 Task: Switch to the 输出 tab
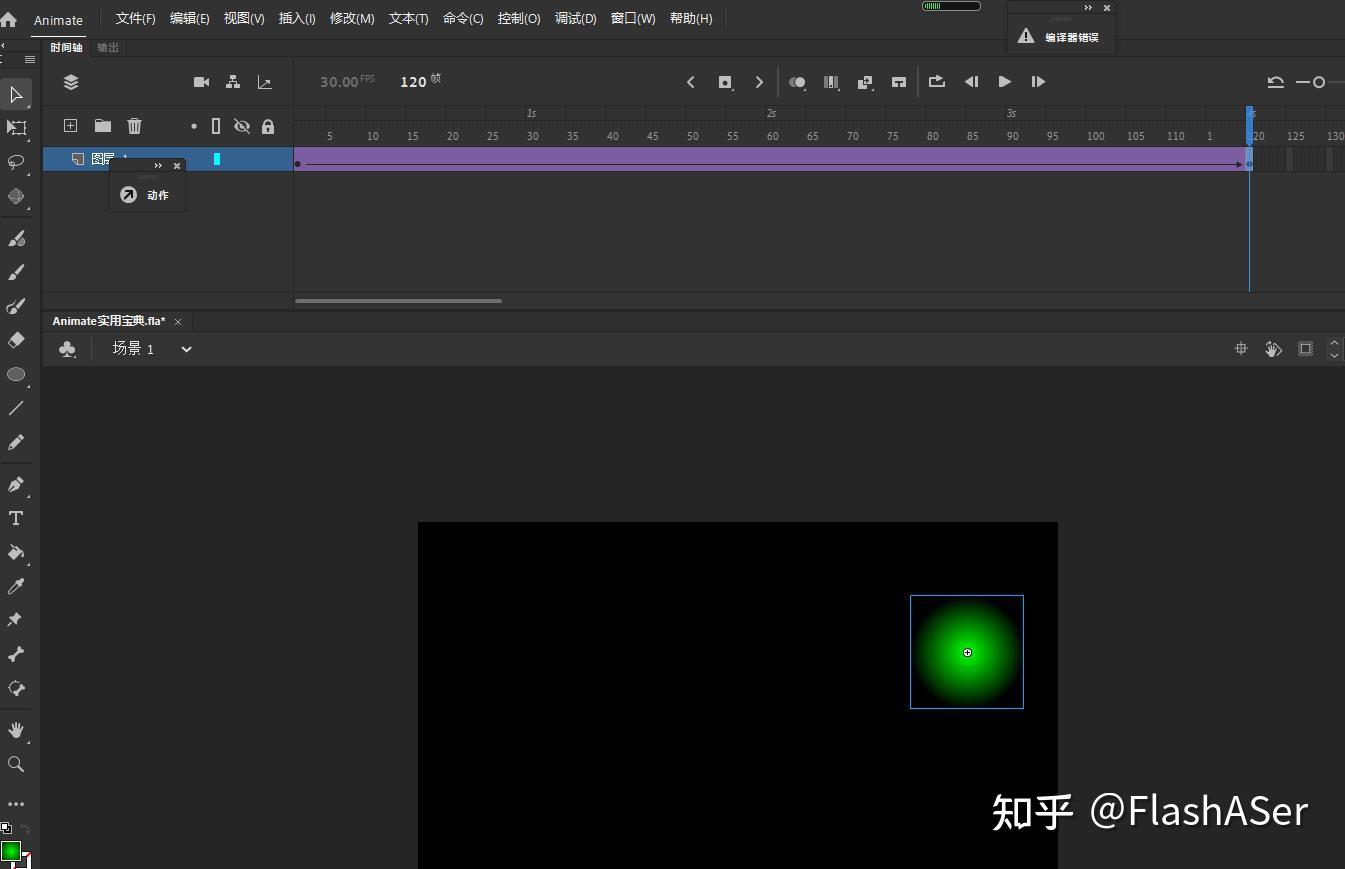pyautogui.click(x=107, y=47)
